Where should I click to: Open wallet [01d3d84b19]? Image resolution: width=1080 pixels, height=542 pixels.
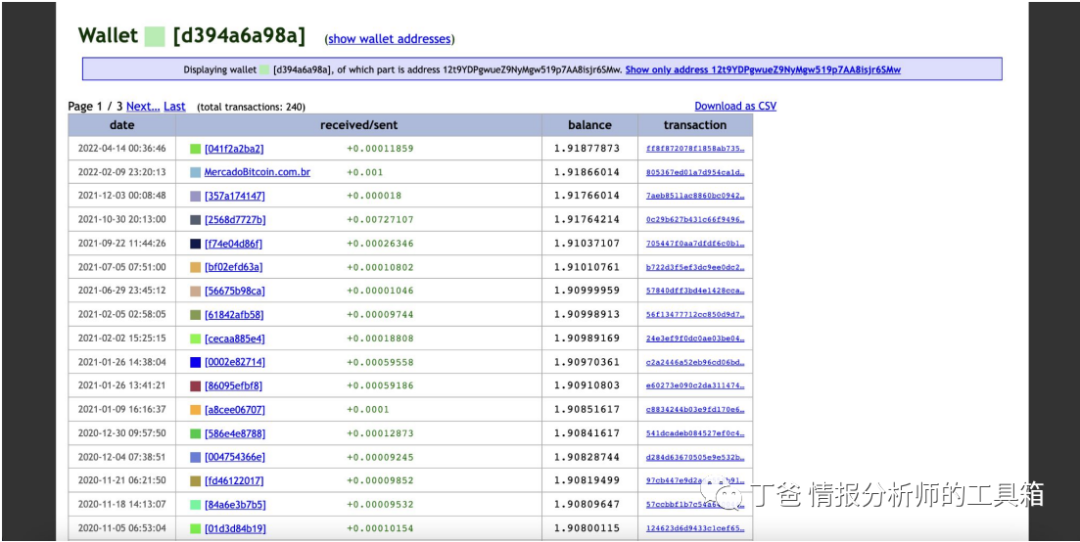(235, 529)
